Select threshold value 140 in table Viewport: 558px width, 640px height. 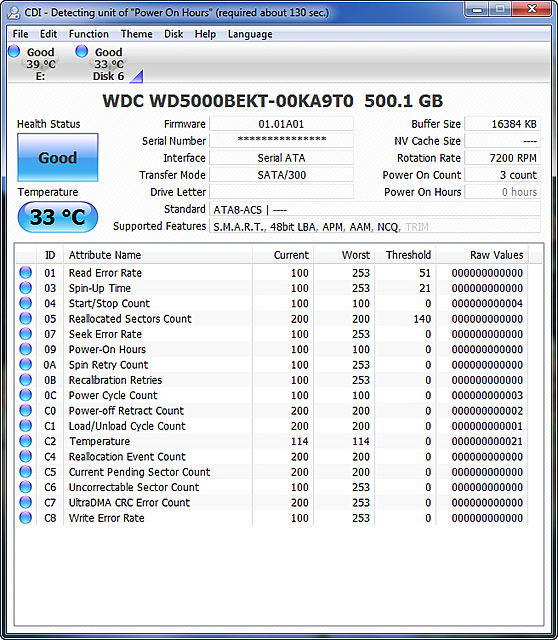click(422, 319)
